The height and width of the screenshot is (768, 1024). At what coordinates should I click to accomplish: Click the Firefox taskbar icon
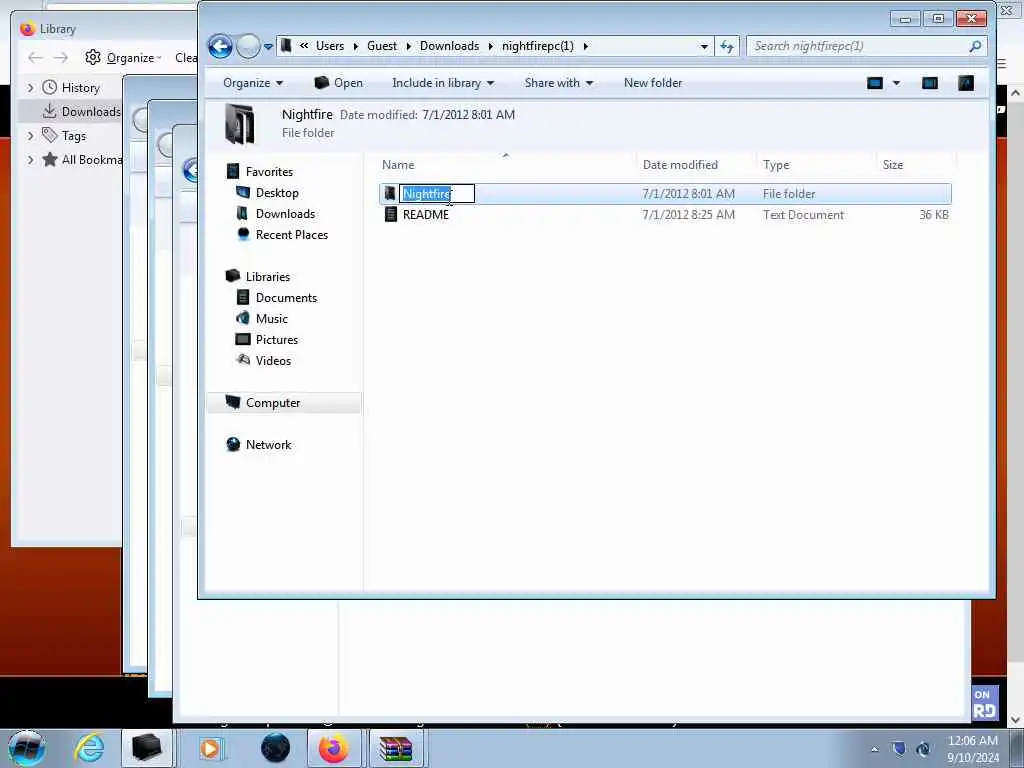[x=334, y=748]
